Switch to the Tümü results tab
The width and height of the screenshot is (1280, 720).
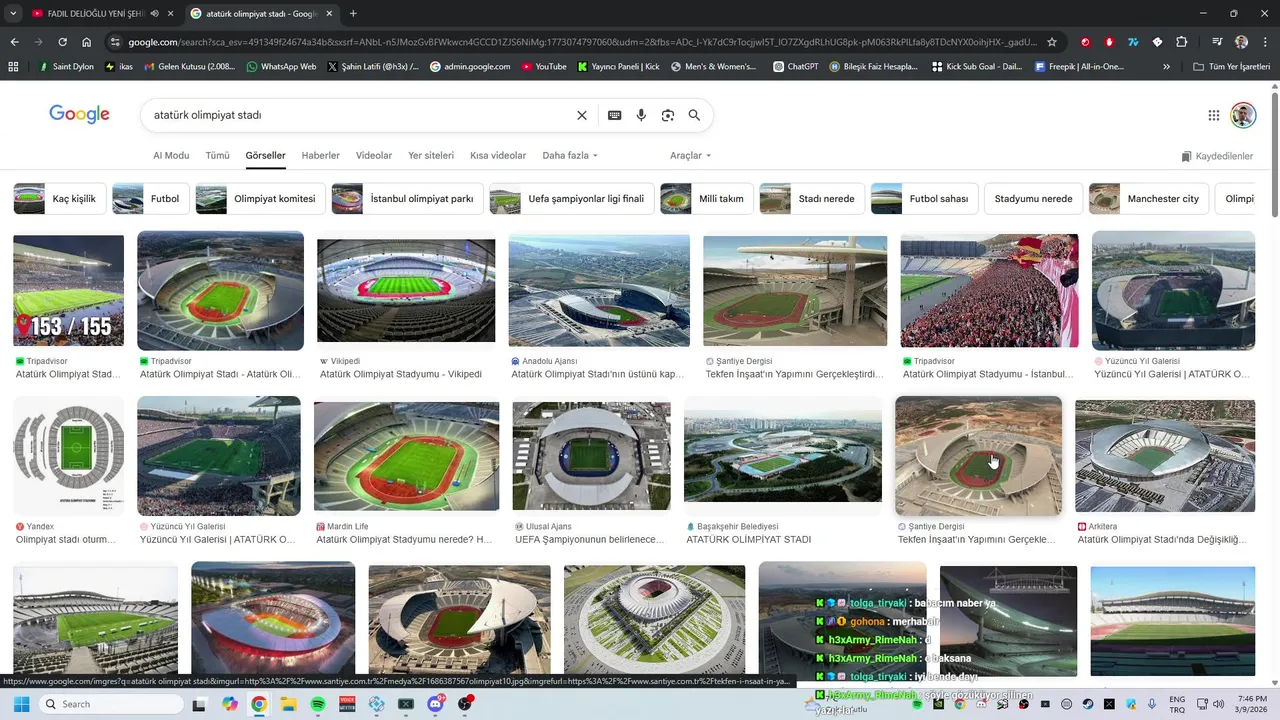click(217, 156)
